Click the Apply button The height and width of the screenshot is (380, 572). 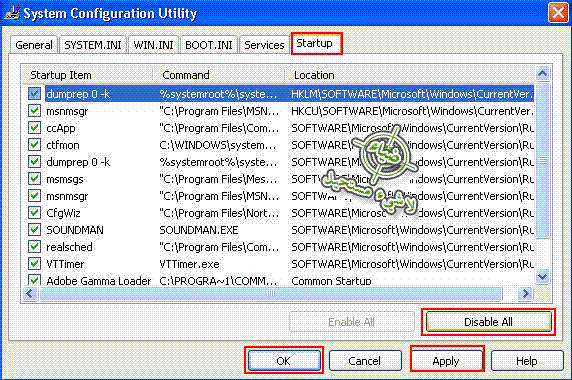446,361
